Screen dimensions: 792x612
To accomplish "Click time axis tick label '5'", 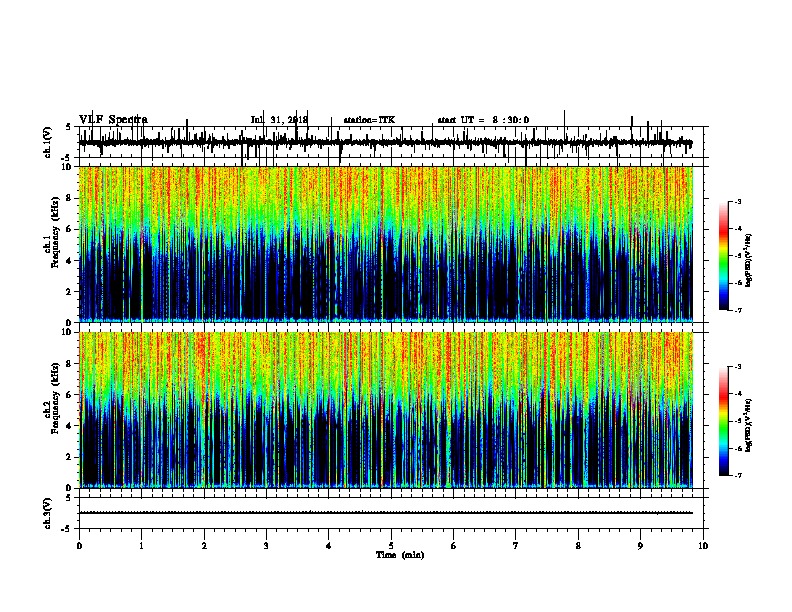I will point(391,546).
